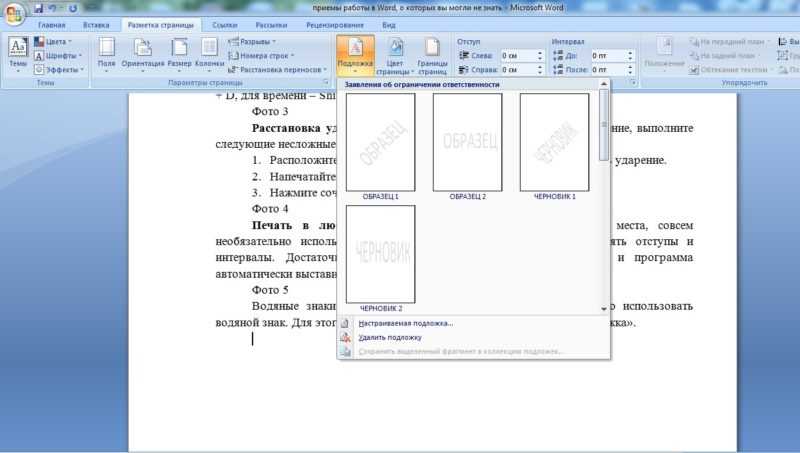Image resolution: width=800 pixels, height=453 pixels.
Task: Open Text Wrapping (Обтекание текстом) menu
Action: pyautogui.click(x=731, y=69)
